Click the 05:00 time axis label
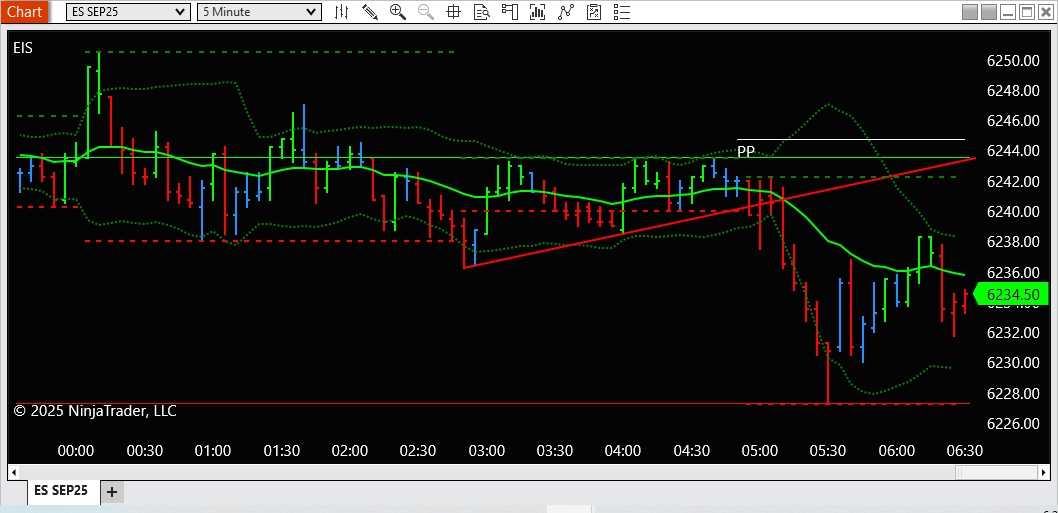This screenshot has height=513, width=1058. point(760,450)
